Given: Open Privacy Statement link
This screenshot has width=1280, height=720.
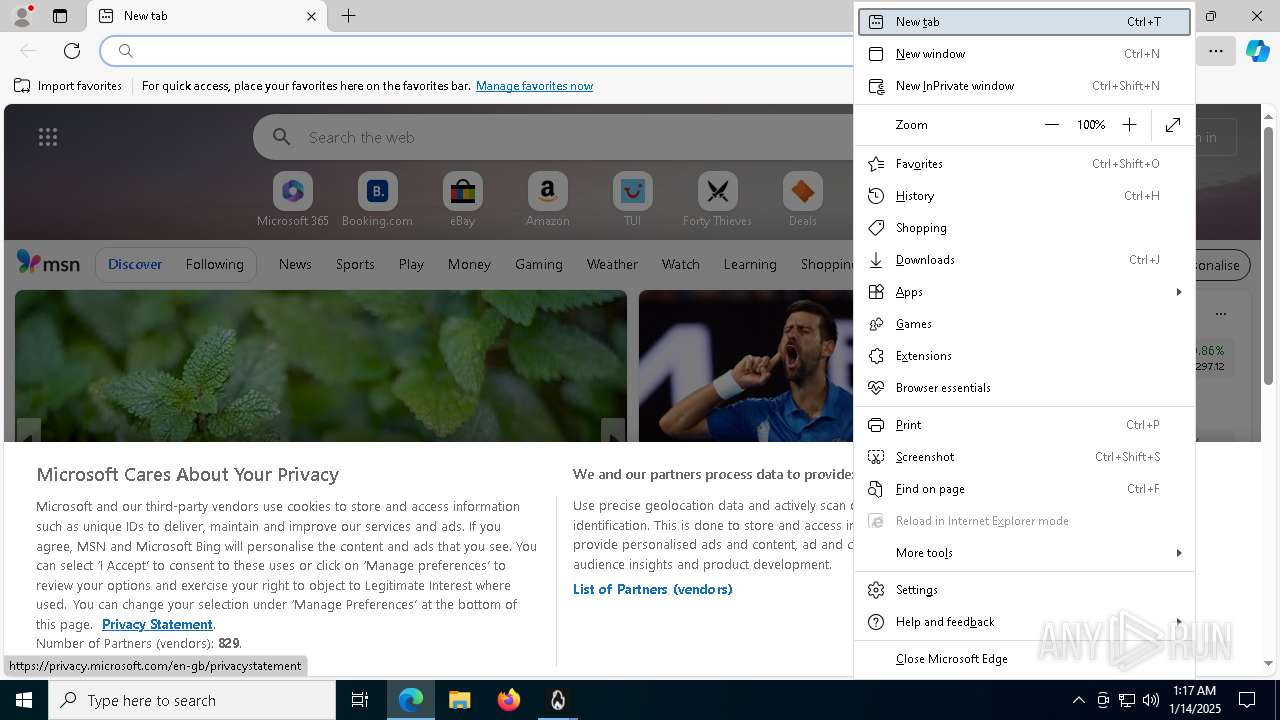Looking at the screenshot, I should [157, 624].
